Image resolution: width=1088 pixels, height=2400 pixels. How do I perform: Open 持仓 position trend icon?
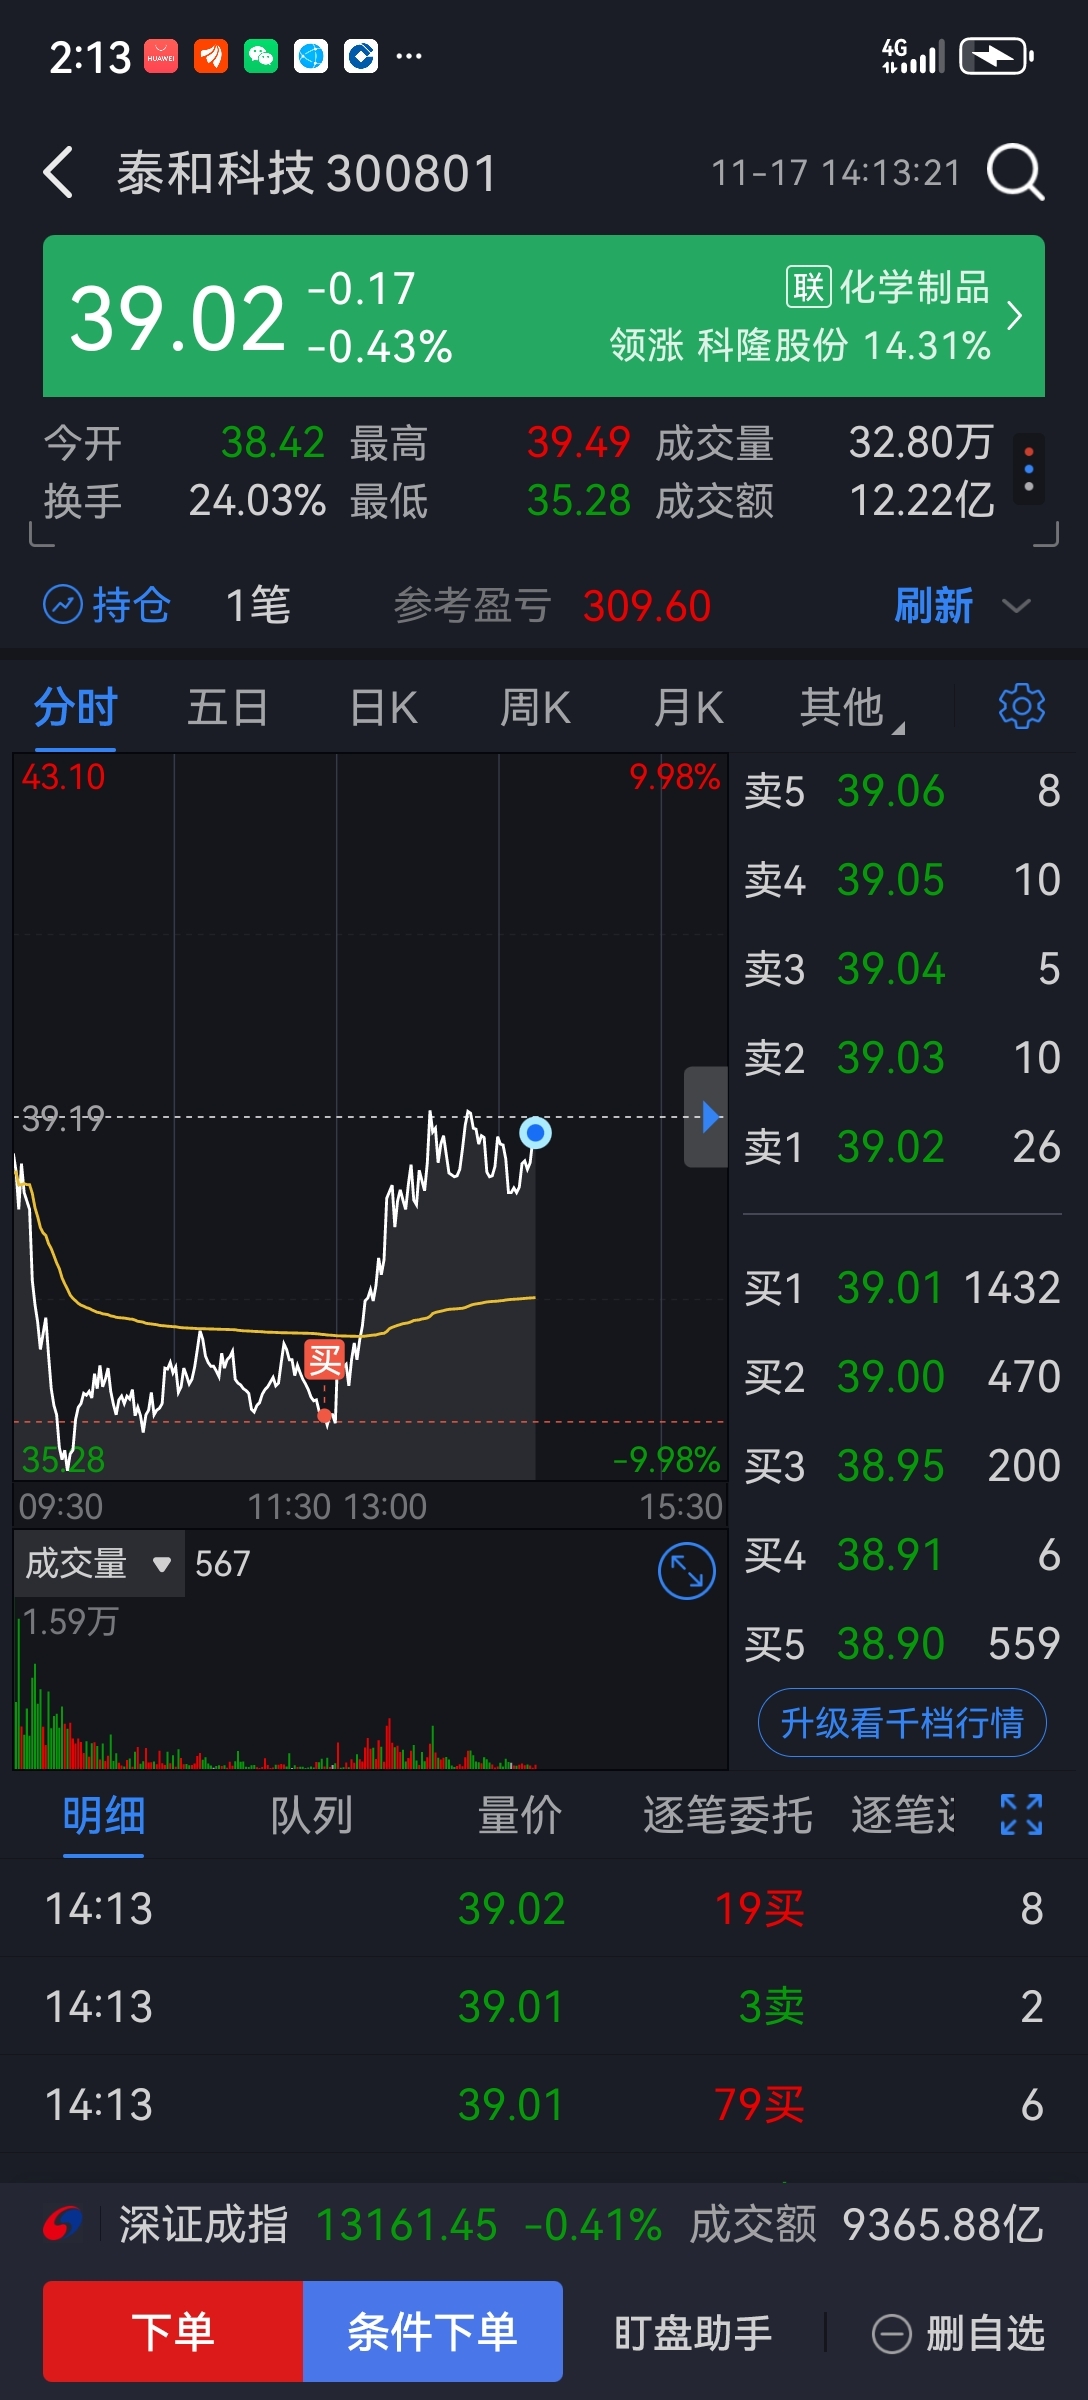(x=63, y=604)
